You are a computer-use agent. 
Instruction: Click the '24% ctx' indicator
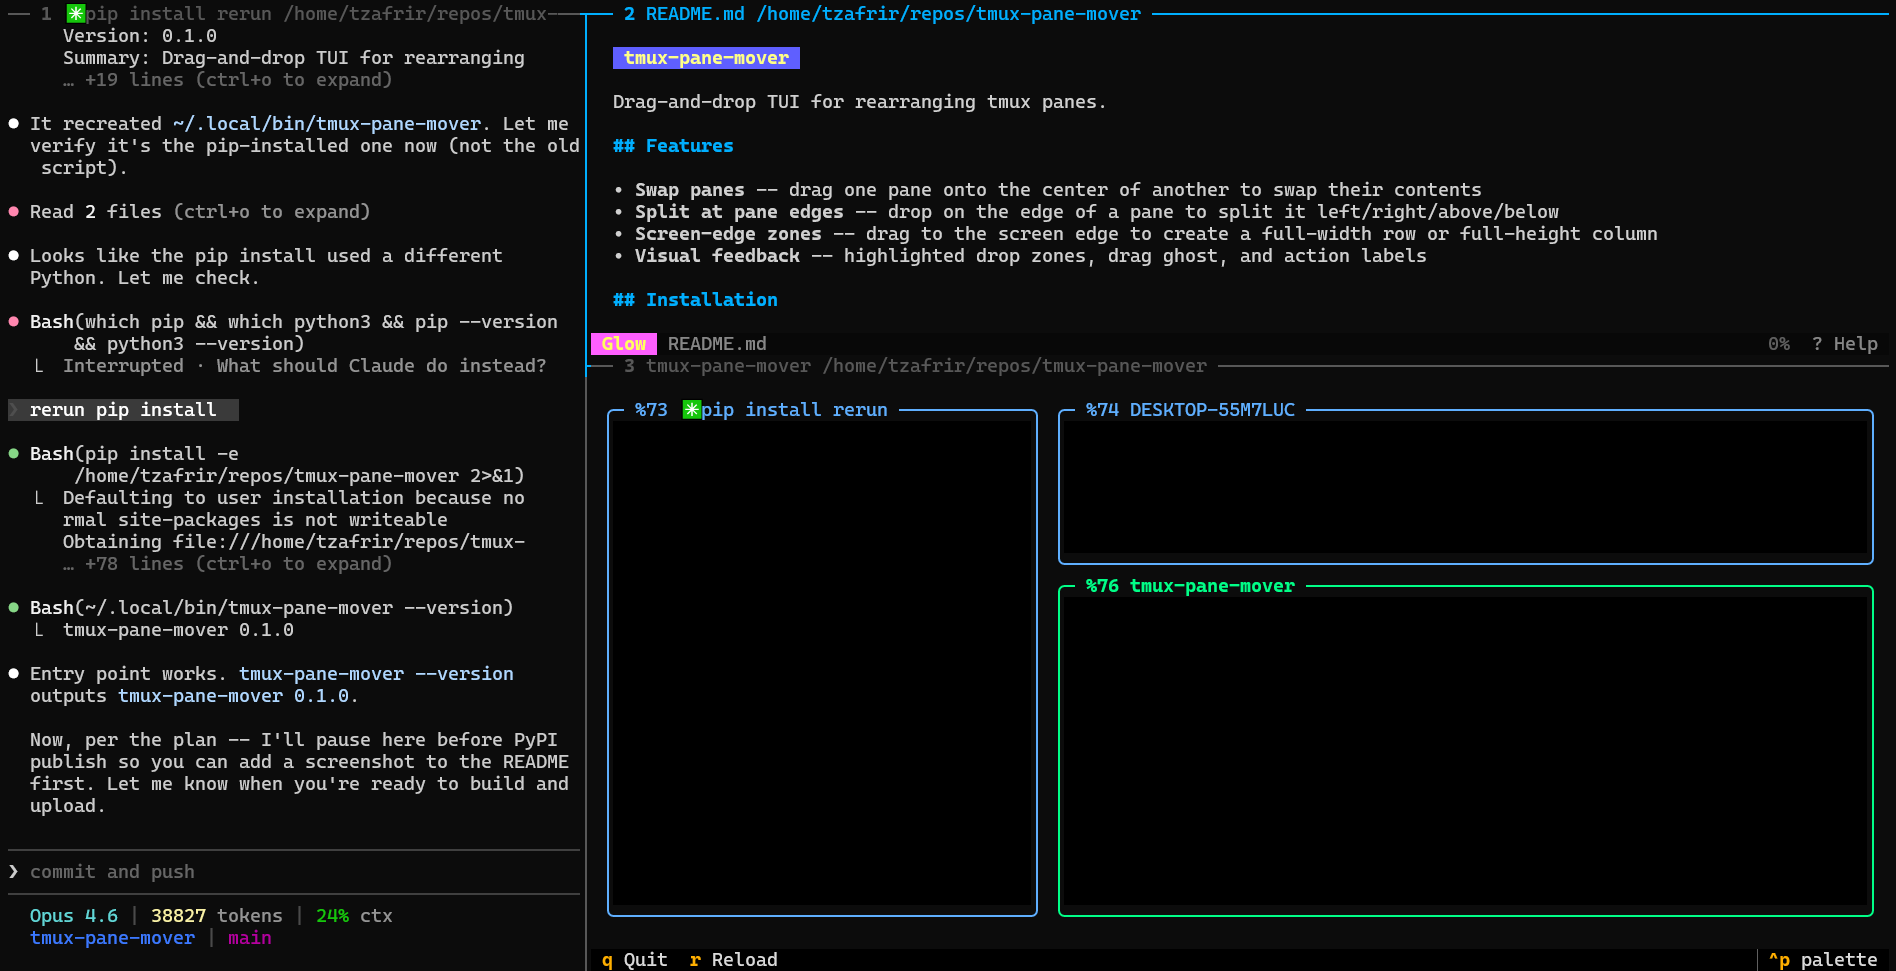[354, 916]
